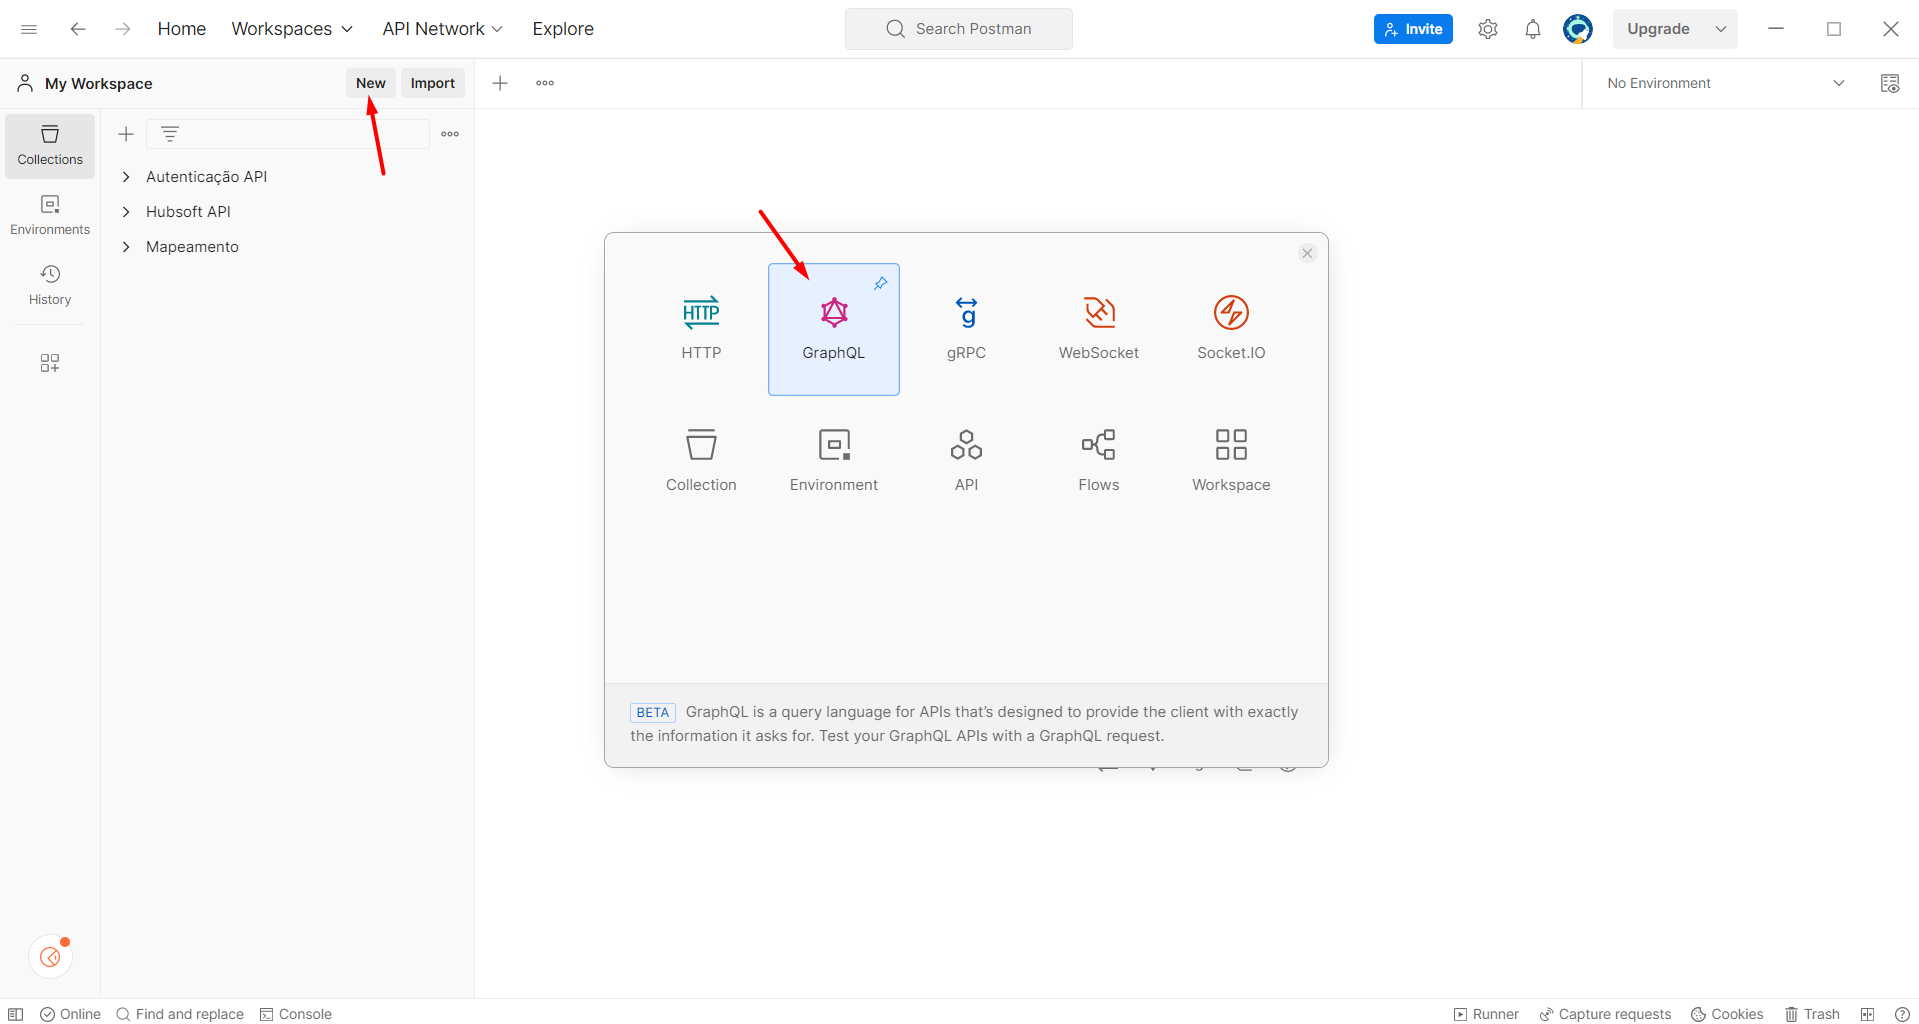
Task: Click the Import button
Action: pyautogui.click(x=432, y=83)
